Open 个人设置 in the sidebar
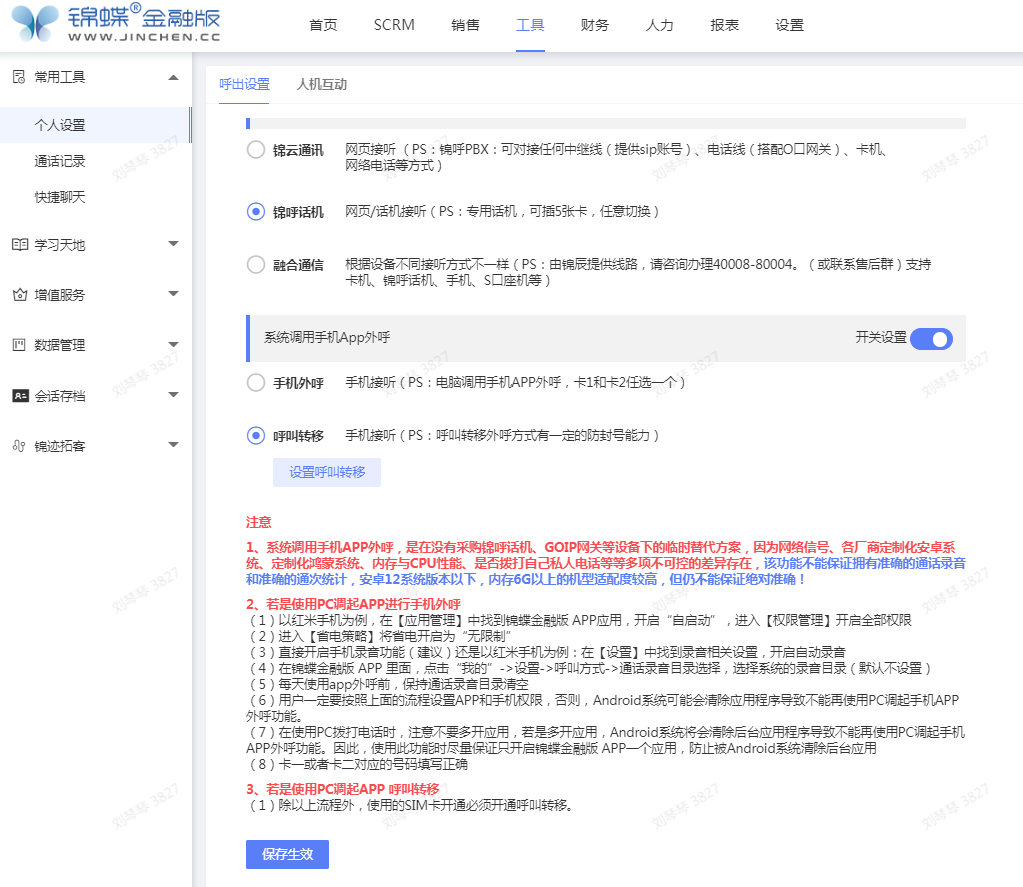Image resolution: width=1023 pixels, height=887 pixels. click(95, 125)
